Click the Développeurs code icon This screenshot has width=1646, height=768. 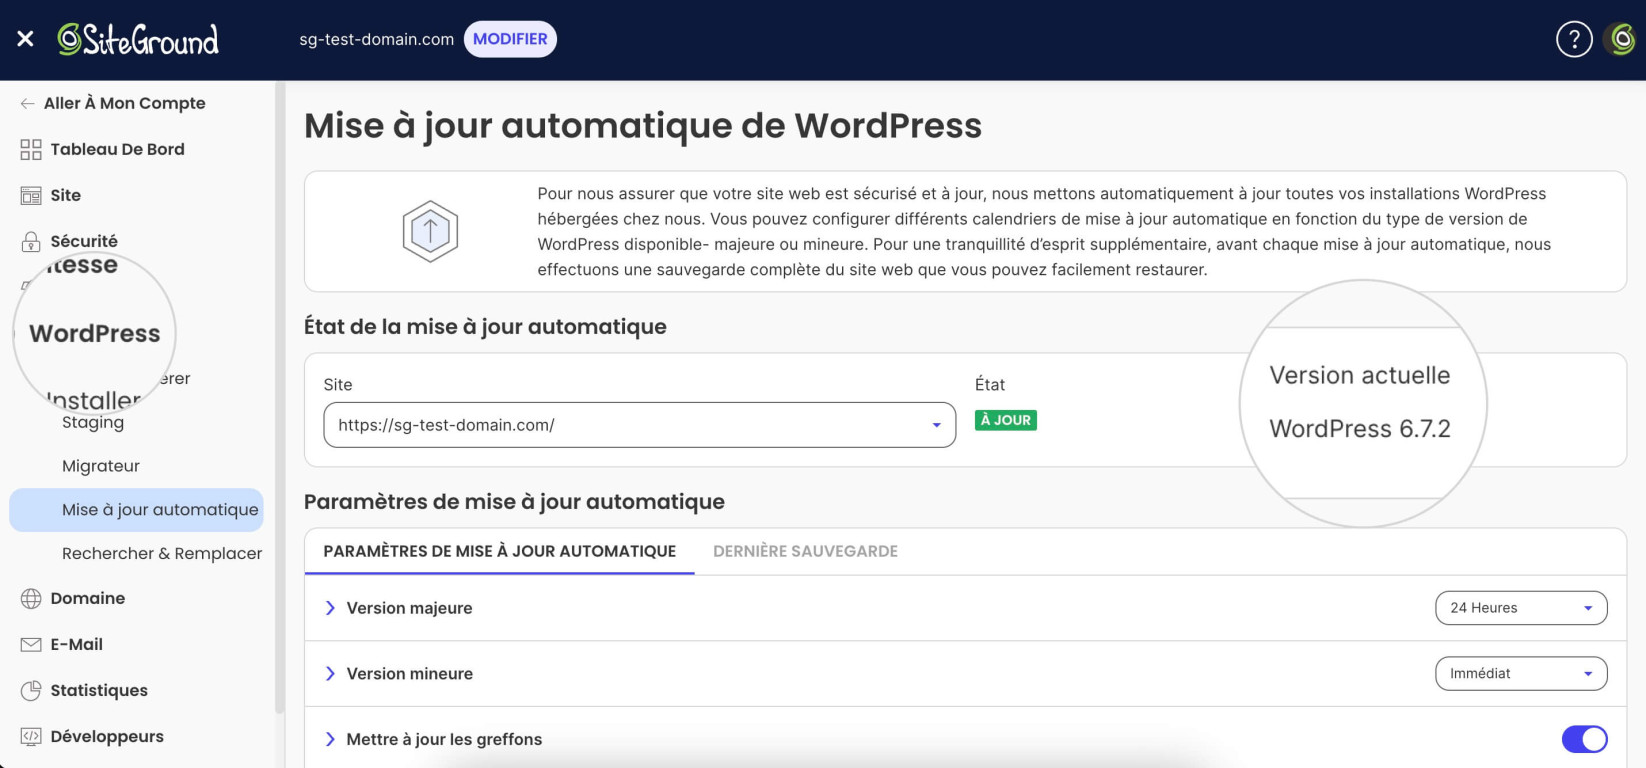point(31,736)
